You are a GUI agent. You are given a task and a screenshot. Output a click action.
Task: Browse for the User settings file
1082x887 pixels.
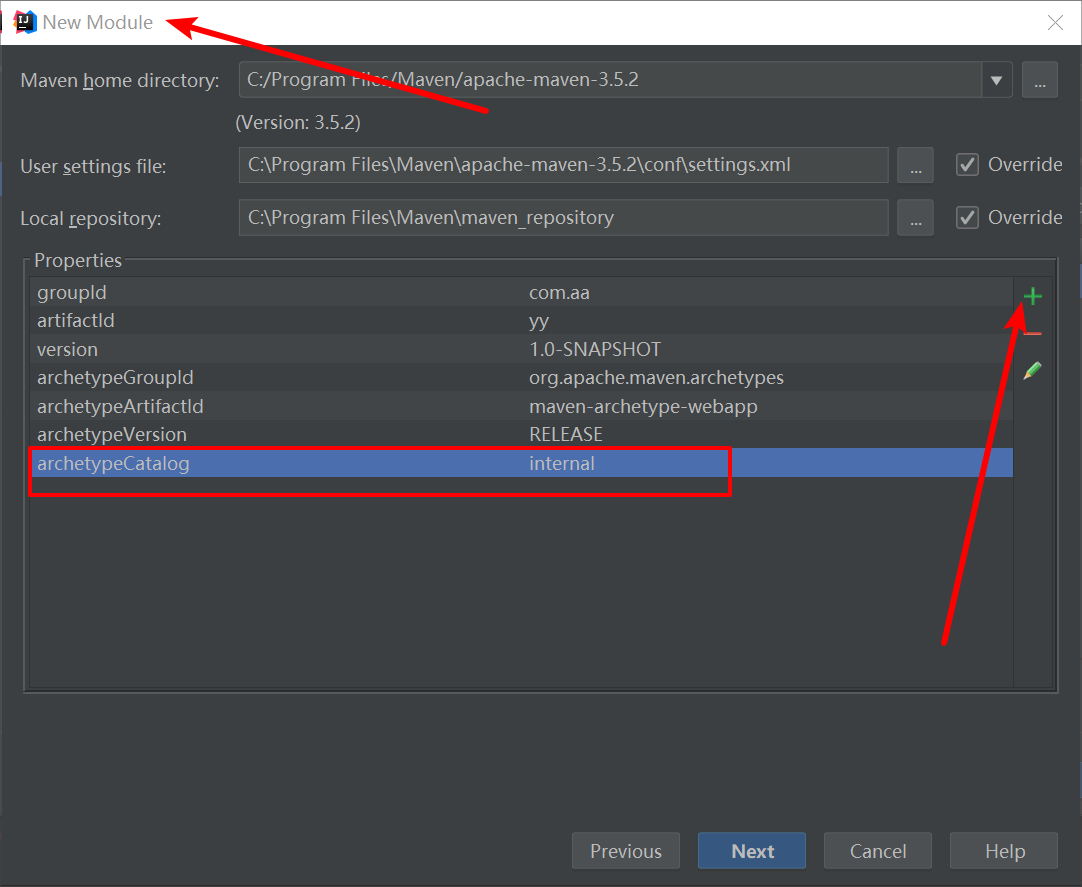point(915,165)
